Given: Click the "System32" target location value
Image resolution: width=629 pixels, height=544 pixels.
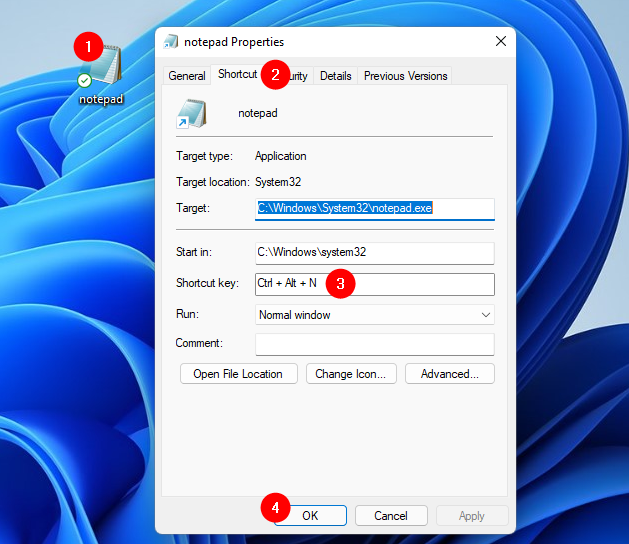Looking at the screenshot, I should 278,182.
